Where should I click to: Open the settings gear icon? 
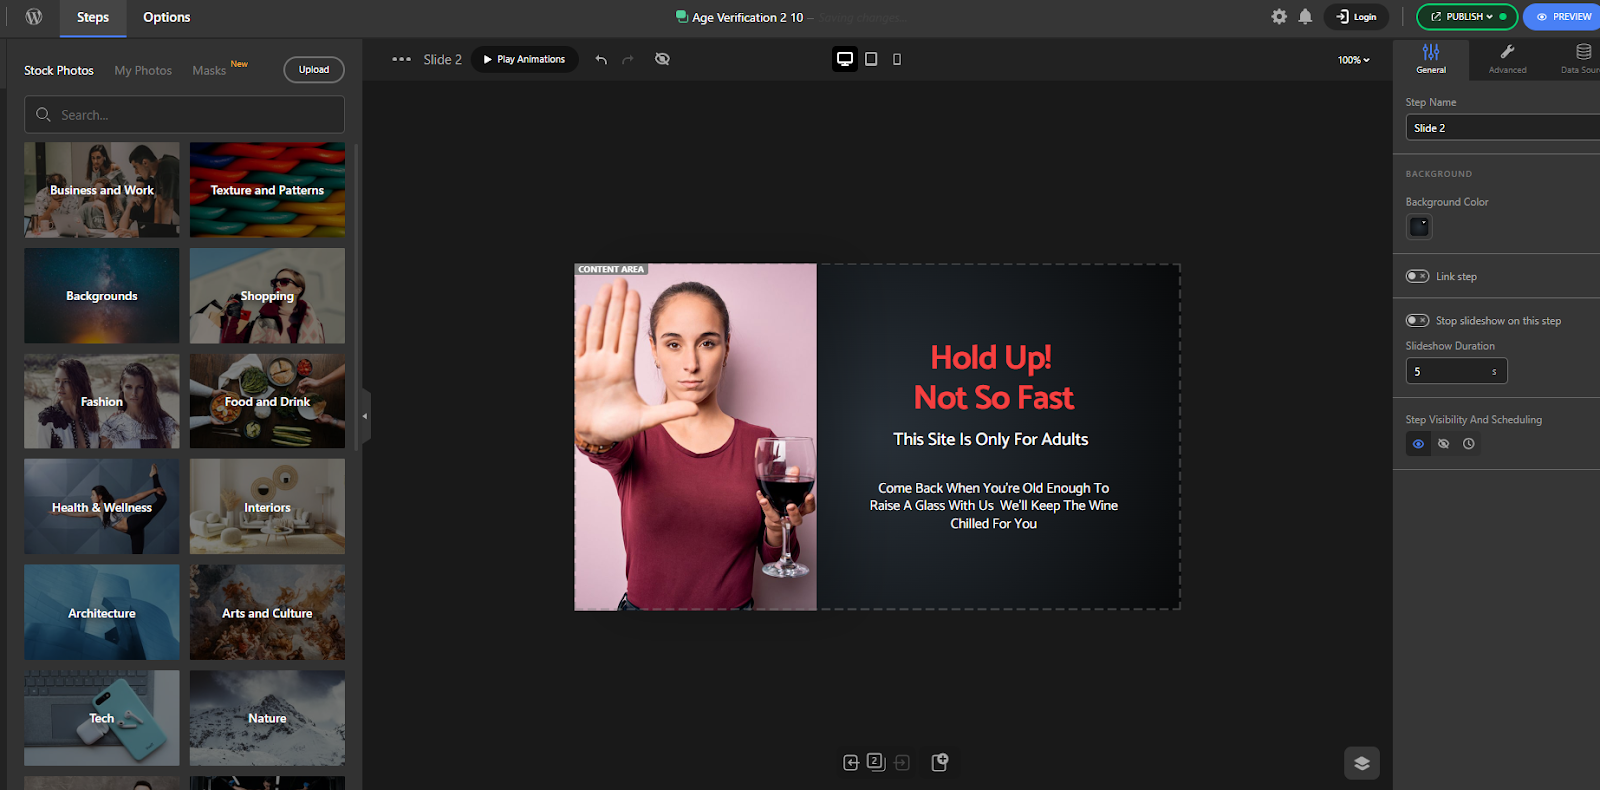1279,17
